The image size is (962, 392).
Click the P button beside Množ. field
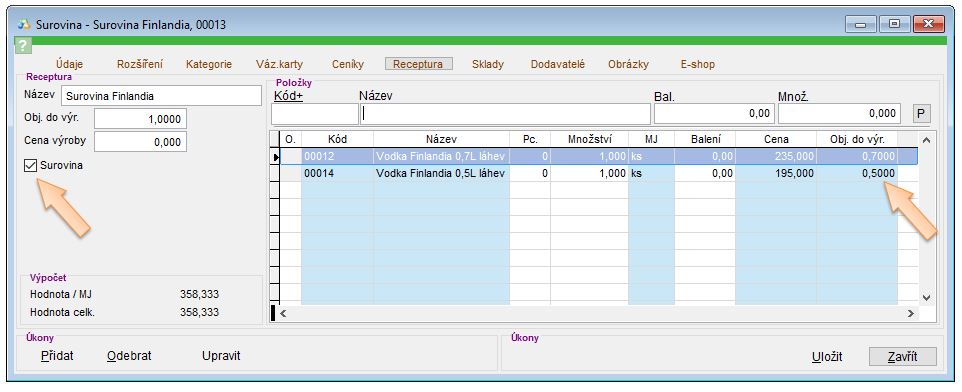pos(921,113)
